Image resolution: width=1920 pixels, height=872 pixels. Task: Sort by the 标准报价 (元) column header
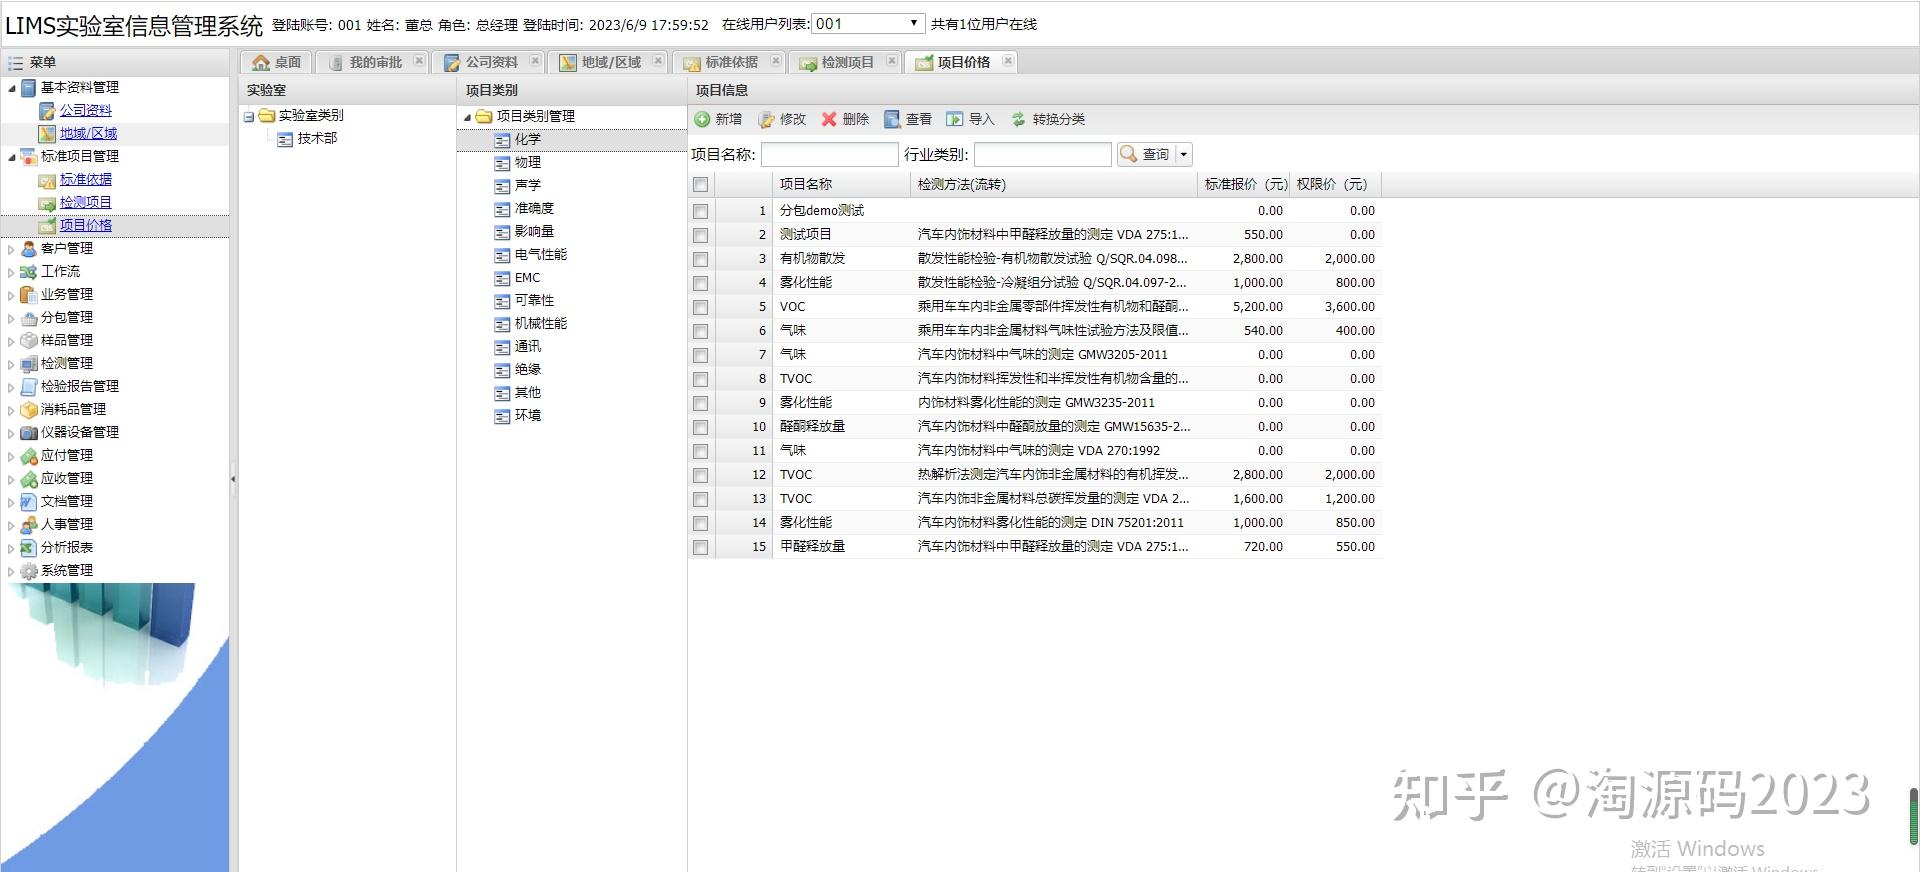(x=1243, y=184)
